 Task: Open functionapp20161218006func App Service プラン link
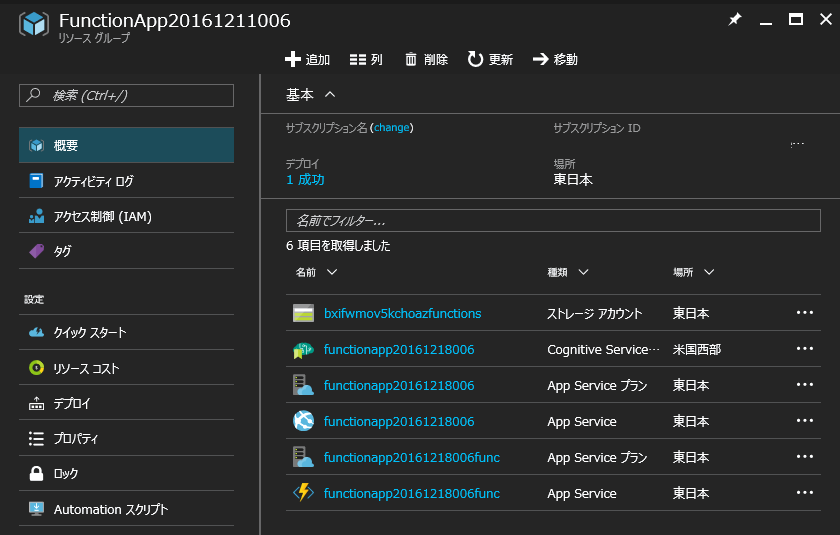pyautogui.click(x=412, y=457)
